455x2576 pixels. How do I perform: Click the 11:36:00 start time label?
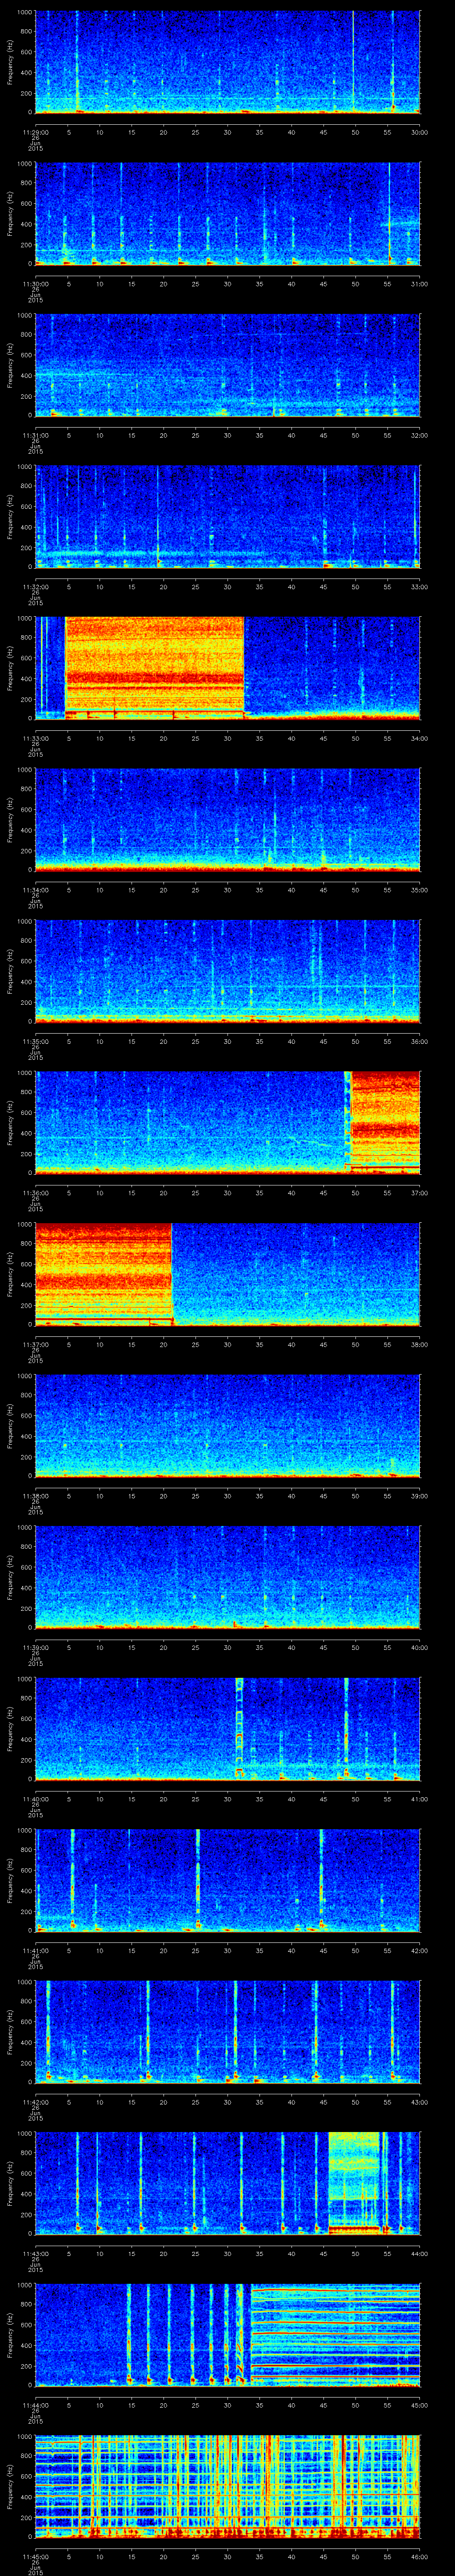(x=35, y=1193)
